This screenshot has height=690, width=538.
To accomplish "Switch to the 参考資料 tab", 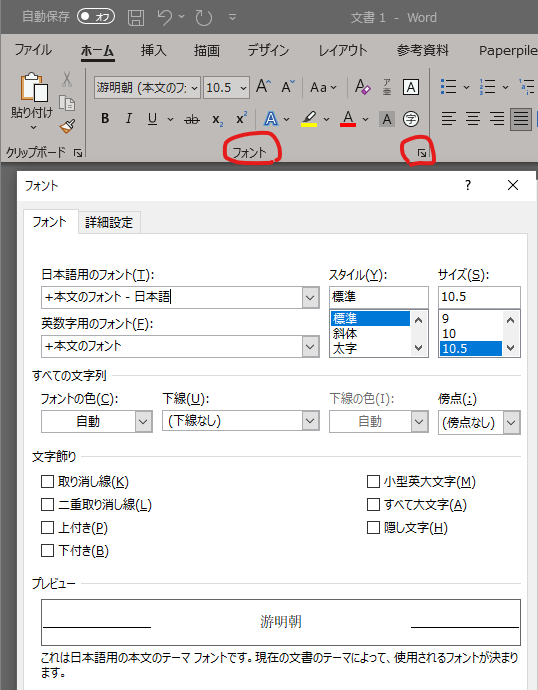I will [423, 50].
